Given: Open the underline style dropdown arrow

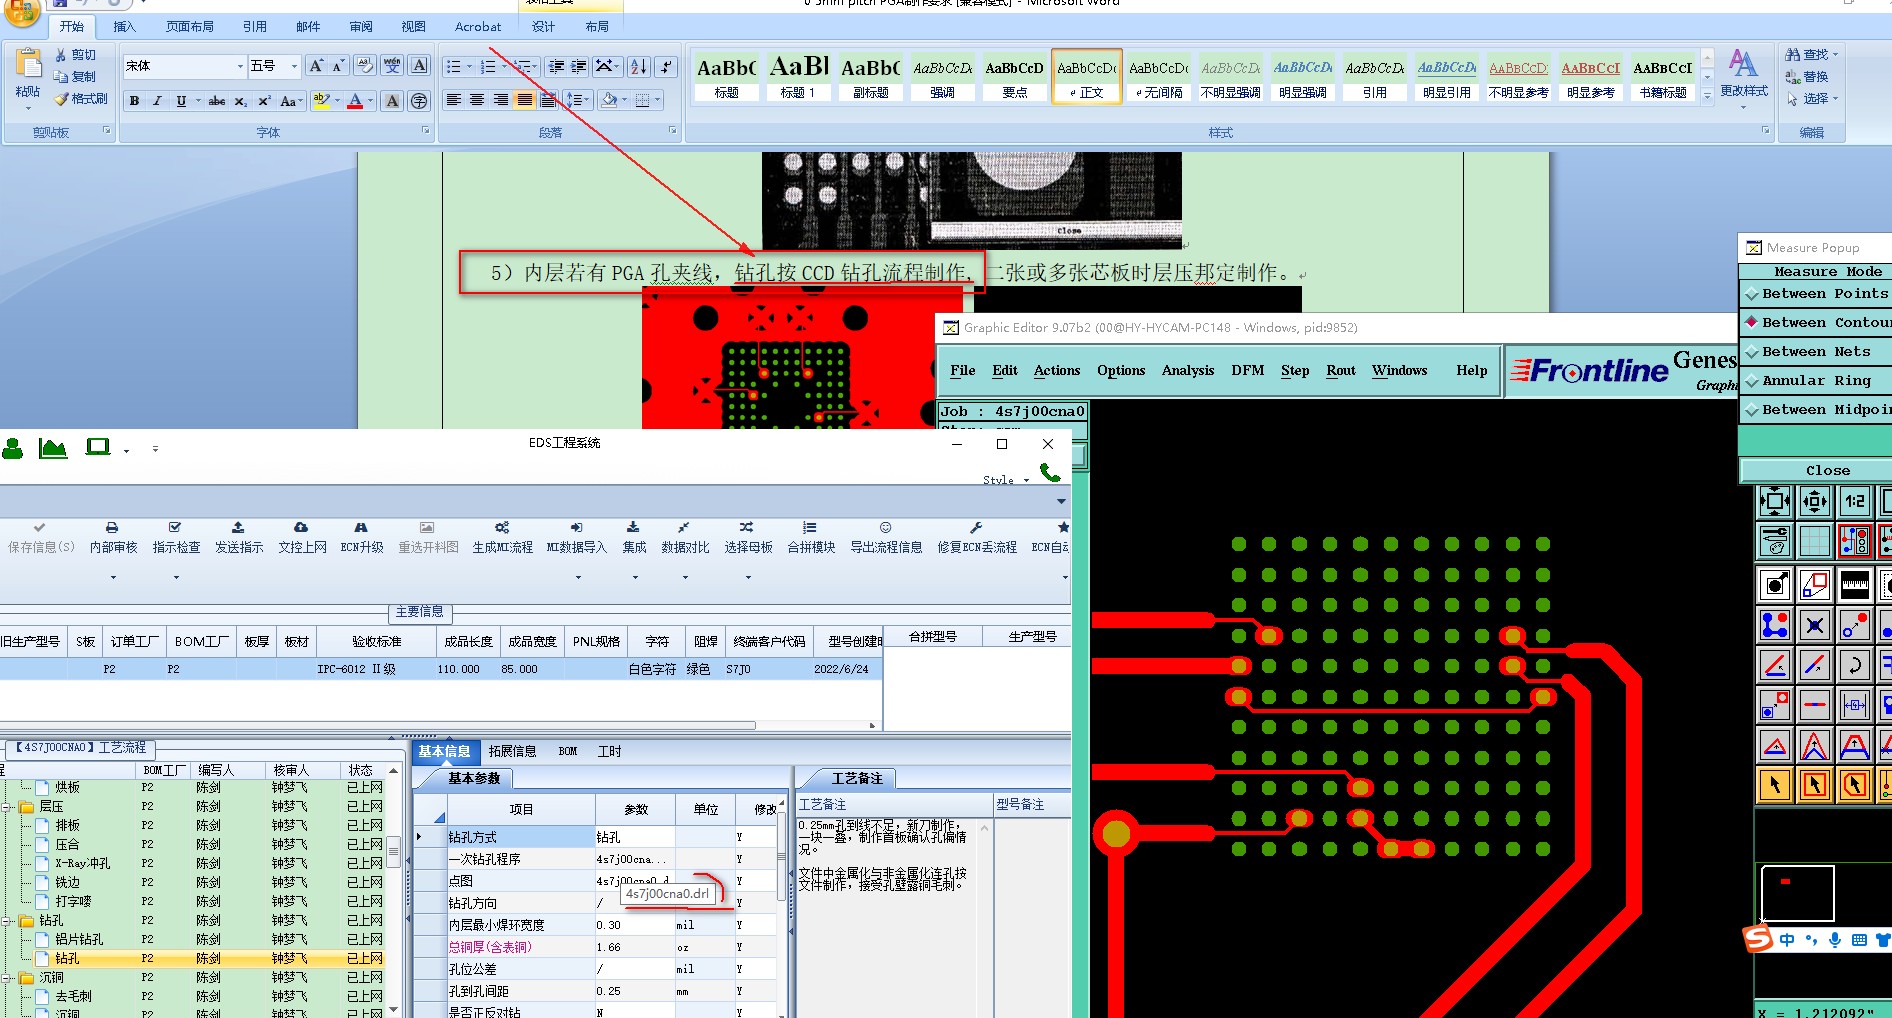Looking at the screenshot, I should point(198,101).
